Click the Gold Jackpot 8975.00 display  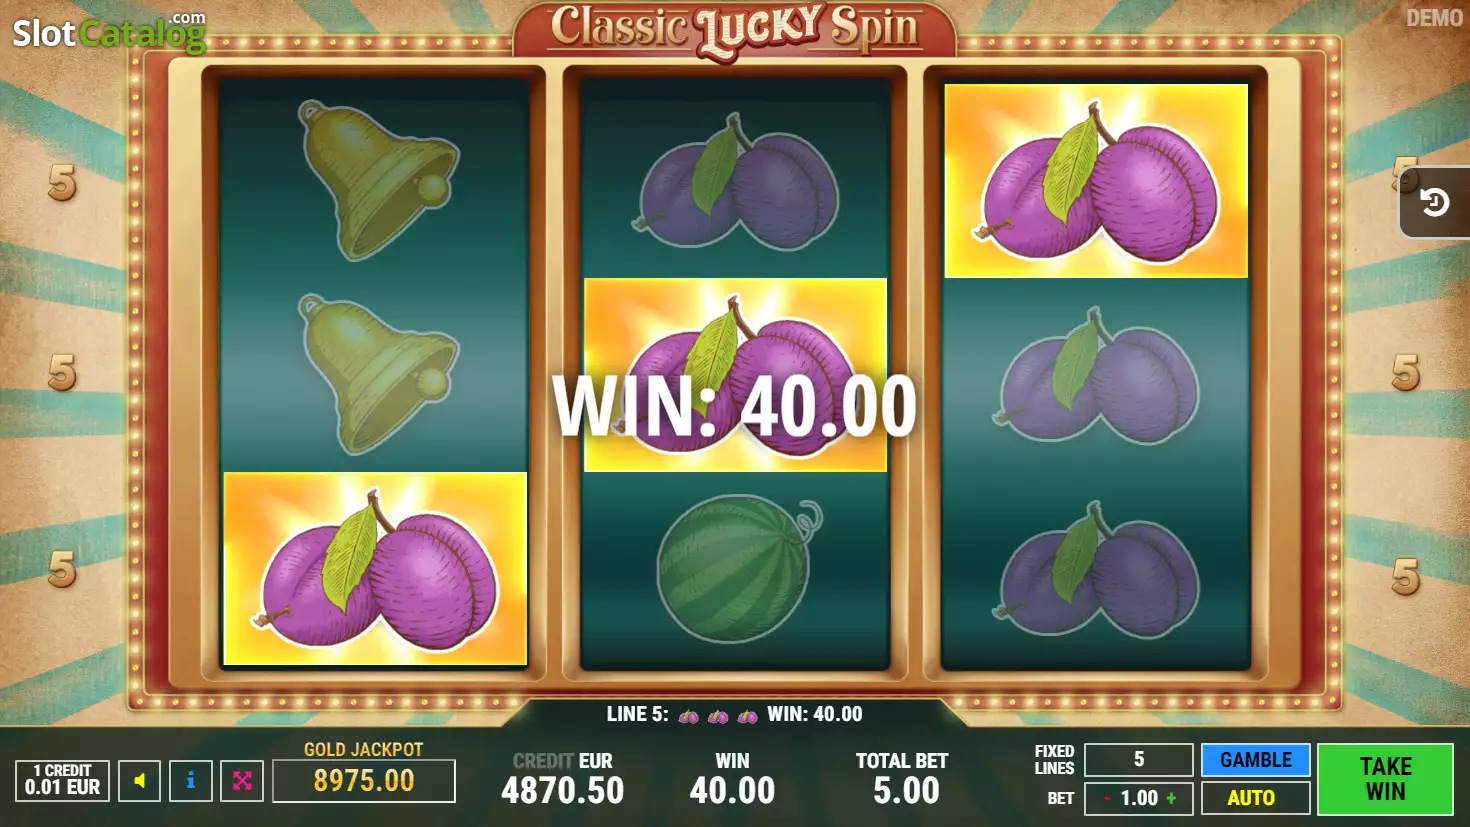tap(364, 781)
